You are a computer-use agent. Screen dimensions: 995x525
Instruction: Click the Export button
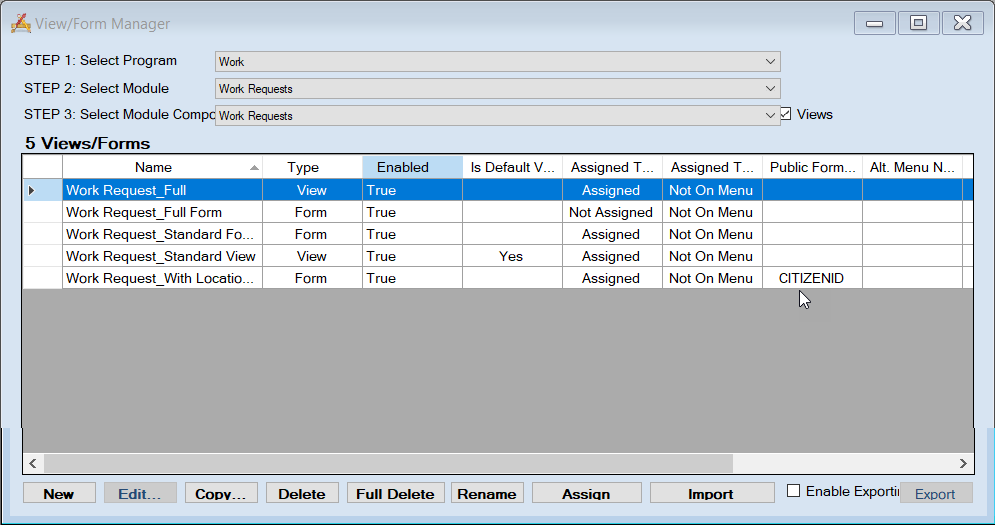[x=935, y=493]
